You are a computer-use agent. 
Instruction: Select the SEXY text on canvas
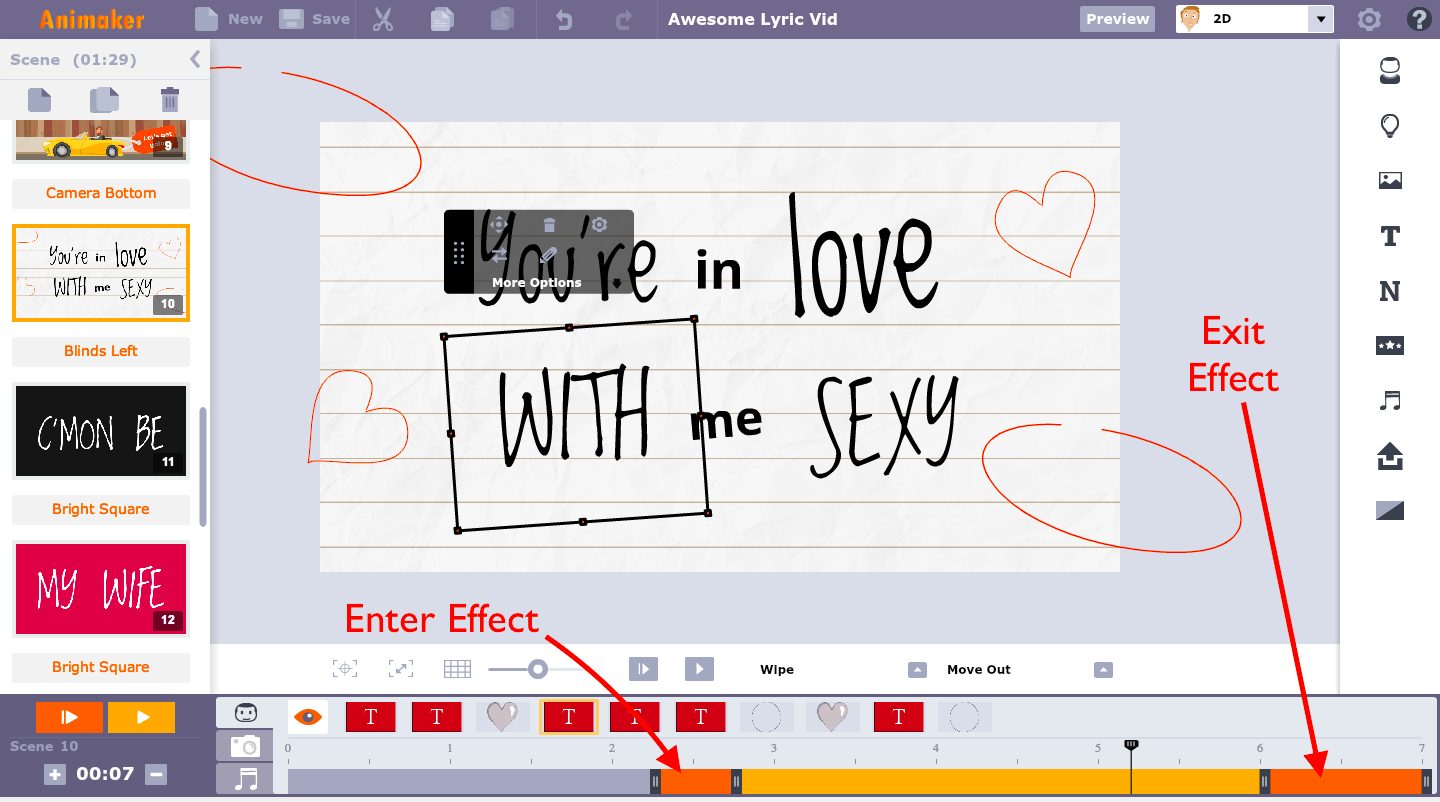(885, 425)
